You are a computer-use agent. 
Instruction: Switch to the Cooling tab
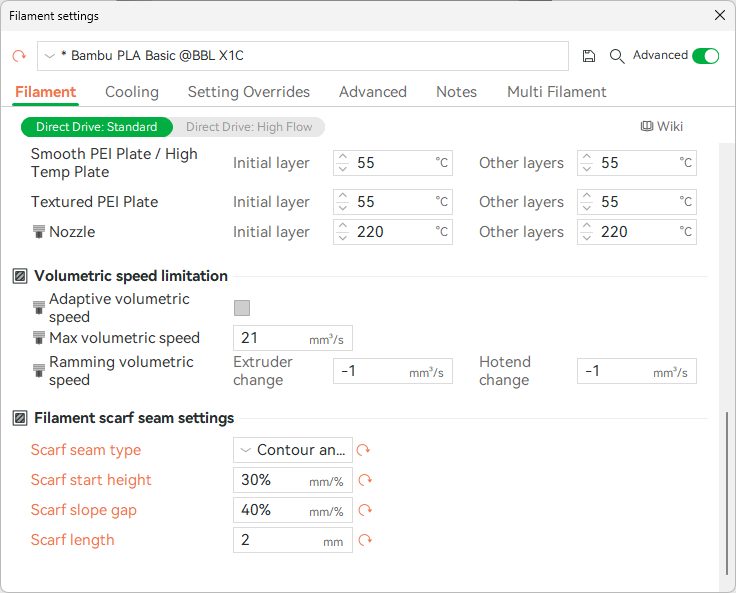point(132,92)
